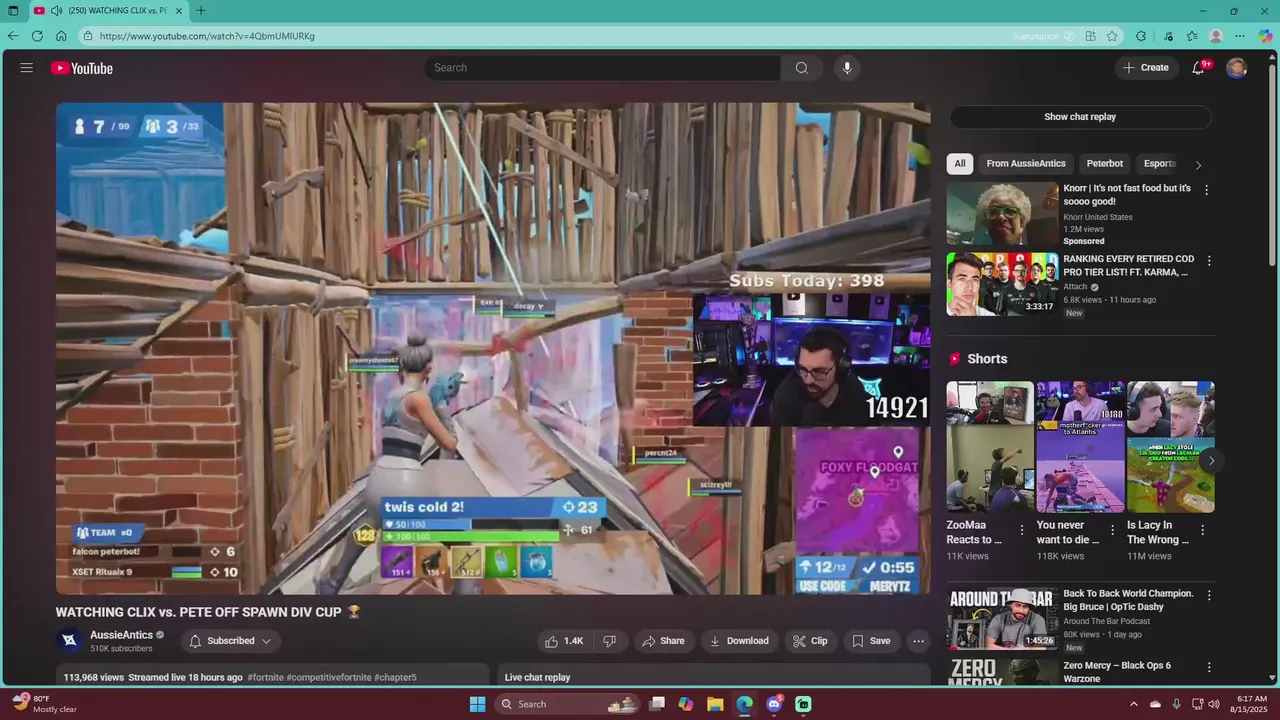1280x720 pixels.
Task: Save the video to a playlist
Action: click(871, 641)
